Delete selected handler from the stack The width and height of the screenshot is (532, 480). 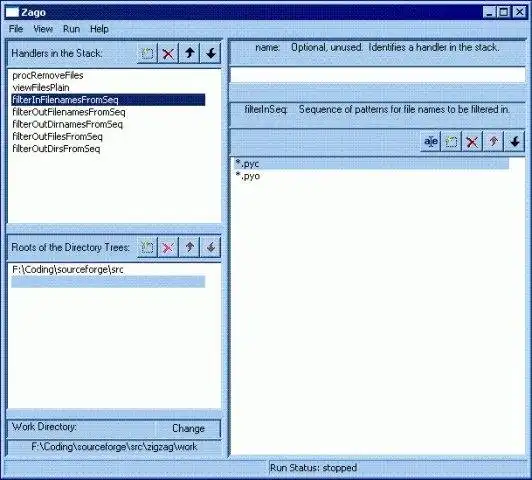pos(168,53)
